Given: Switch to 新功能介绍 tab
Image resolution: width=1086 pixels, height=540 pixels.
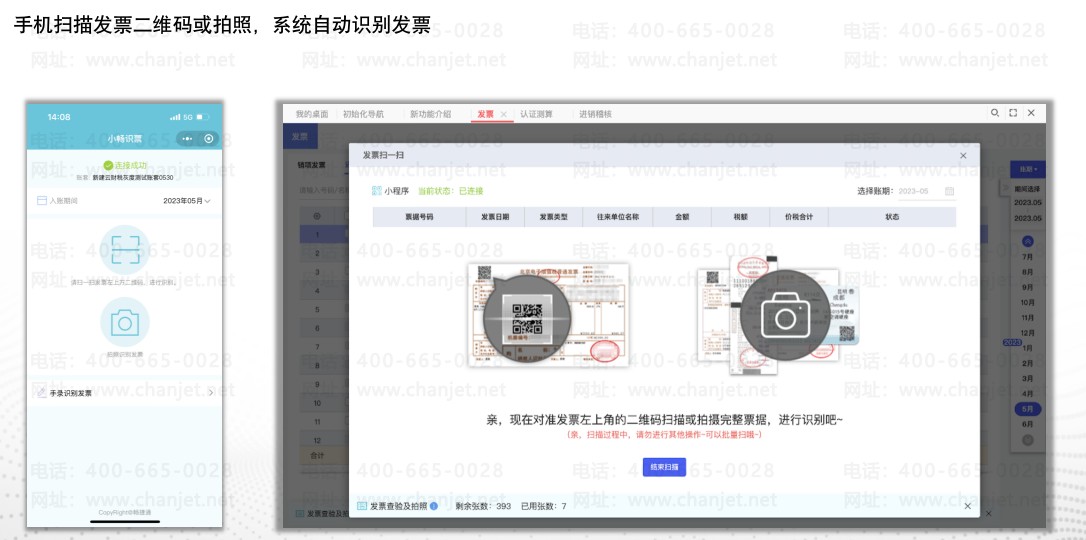Looking at the screenshot, I should 430,114.
